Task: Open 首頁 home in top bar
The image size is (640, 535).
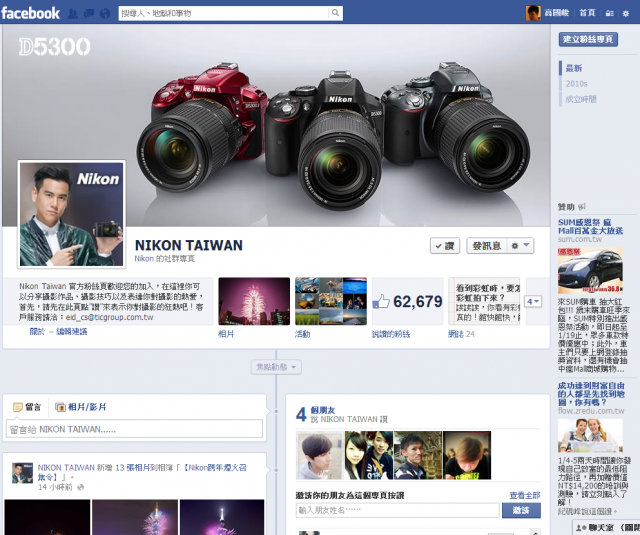Action: pos(587,13)
